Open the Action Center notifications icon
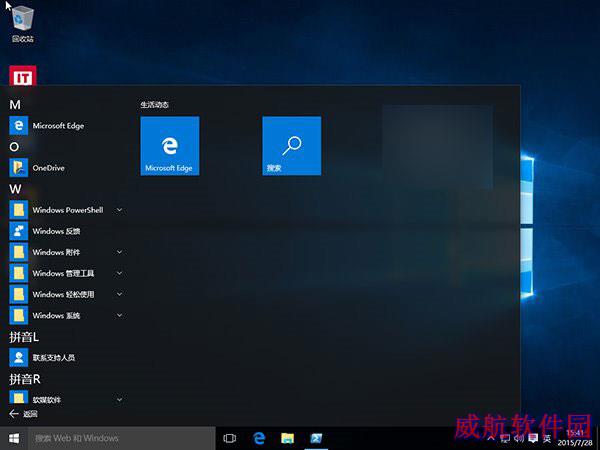 tap(533, 439)
